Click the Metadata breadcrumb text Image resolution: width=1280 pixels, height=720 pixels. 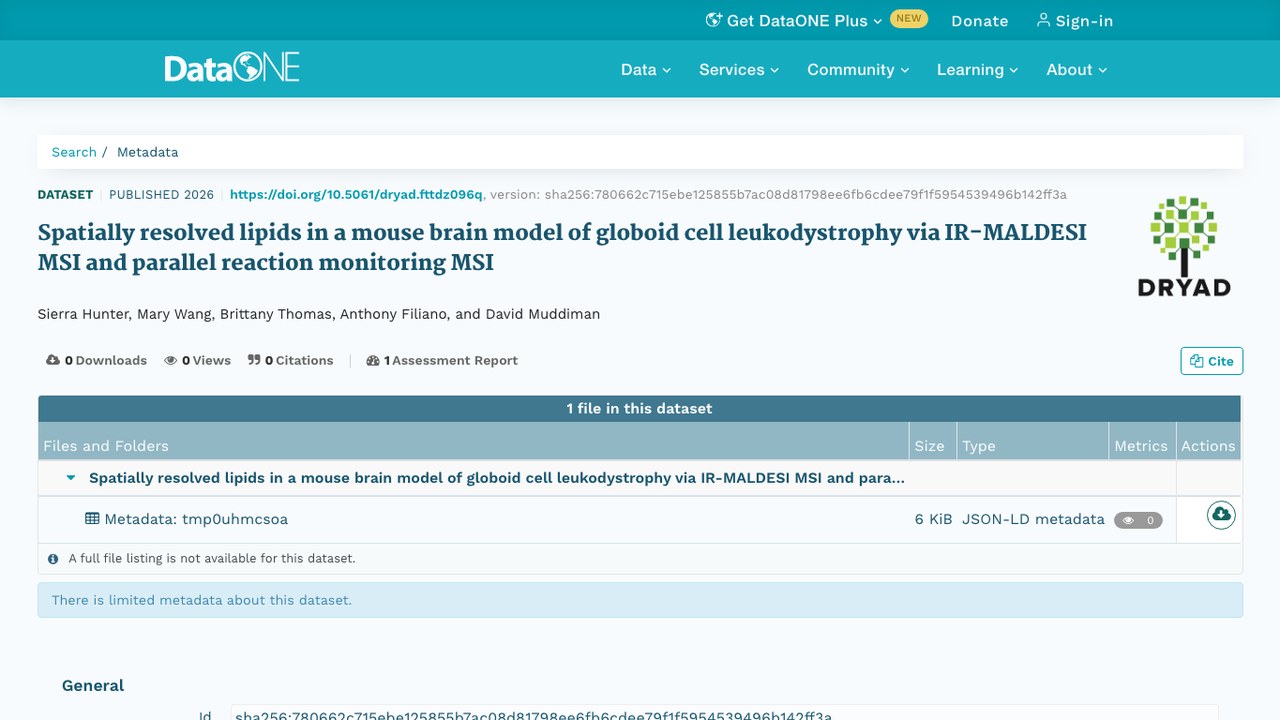click(147, 152)
